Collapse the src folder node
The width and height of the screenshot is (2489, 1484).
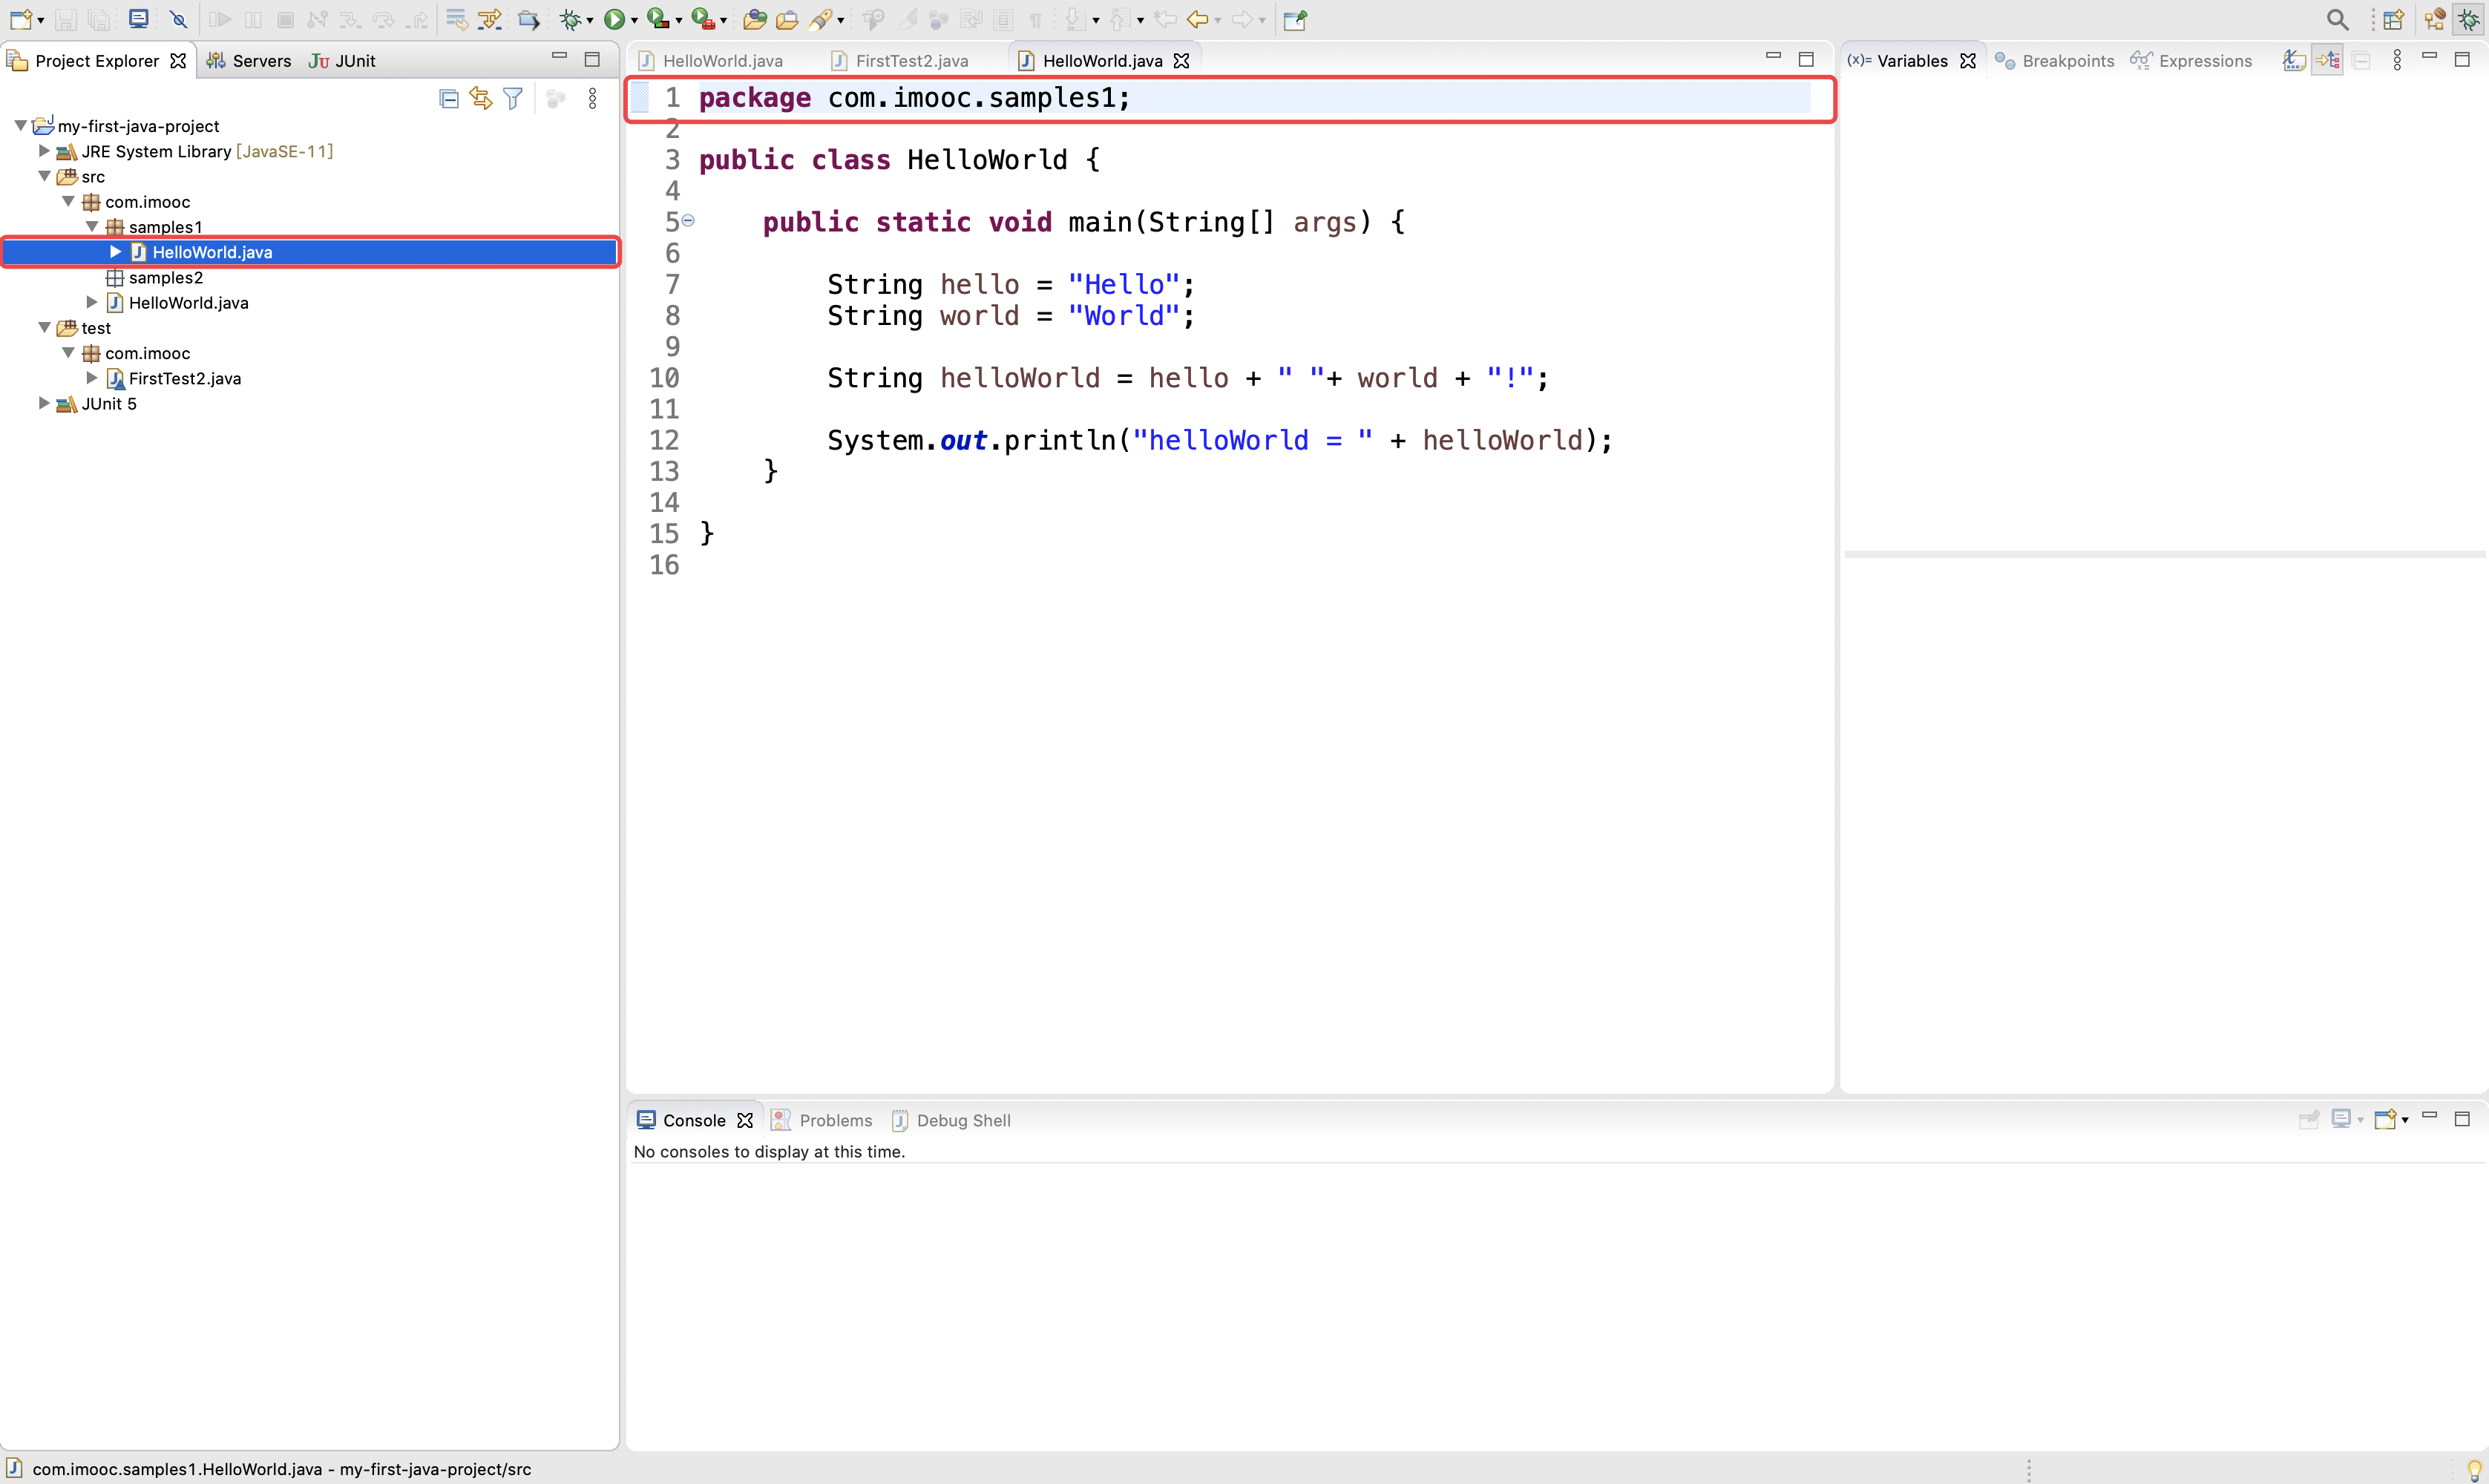[x=44, y=175]
